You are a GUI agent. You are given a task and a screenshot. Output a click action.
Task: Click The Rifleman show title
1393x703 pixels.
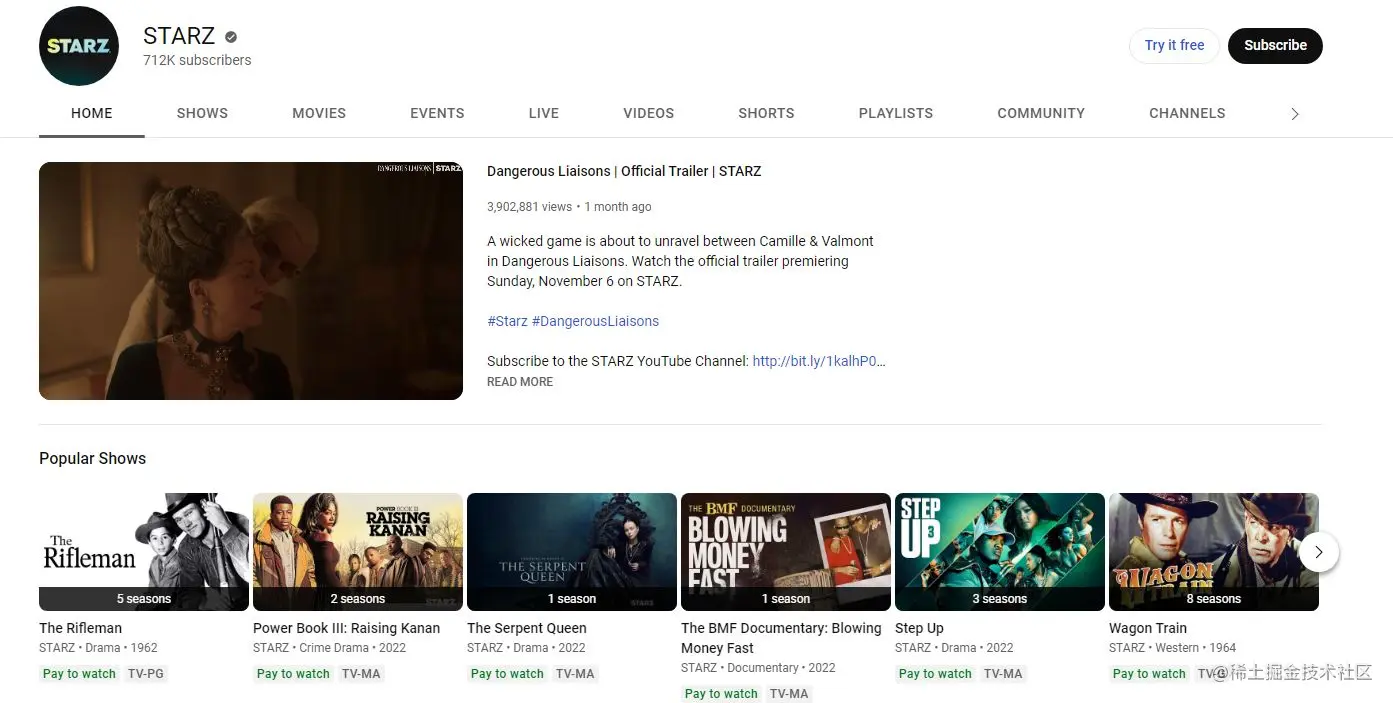(x=80, y=628)
